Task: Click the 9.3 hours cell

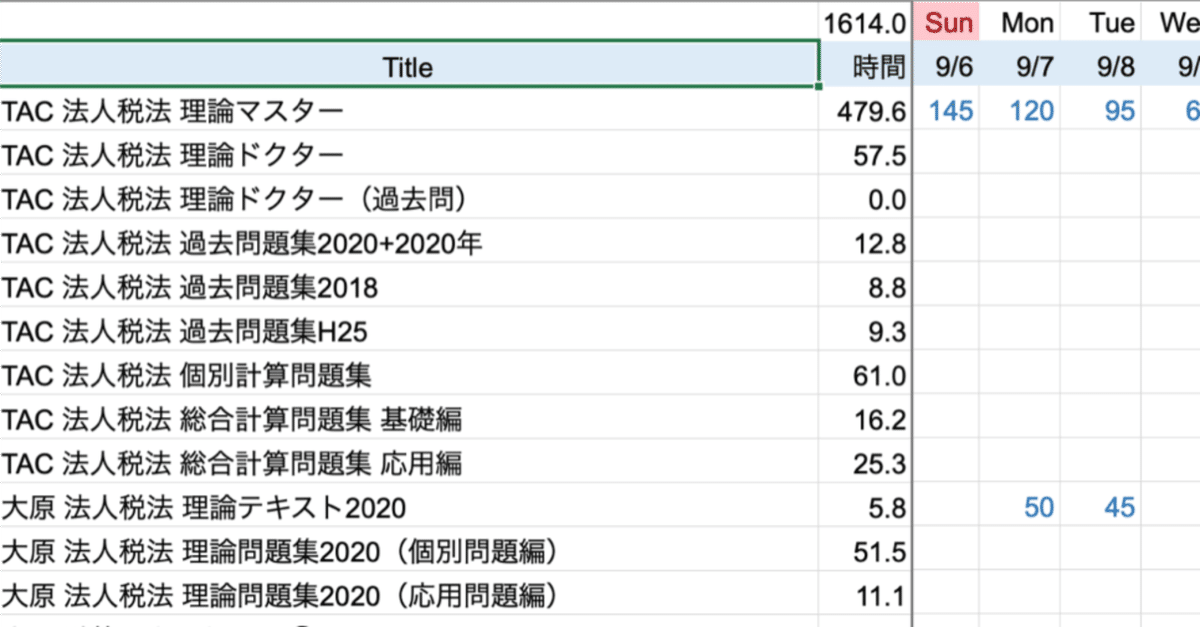Action: 866,331
